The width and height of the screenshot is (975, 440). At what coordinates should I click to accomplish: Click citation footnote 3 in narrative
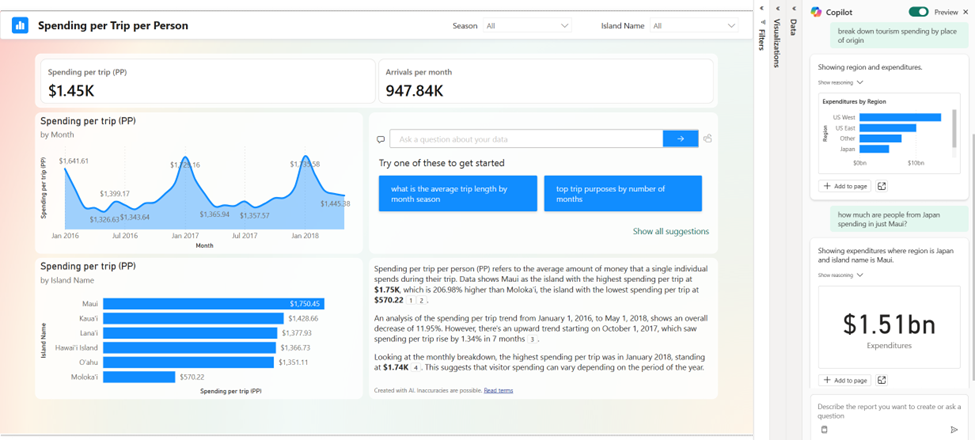pos(532,339)
